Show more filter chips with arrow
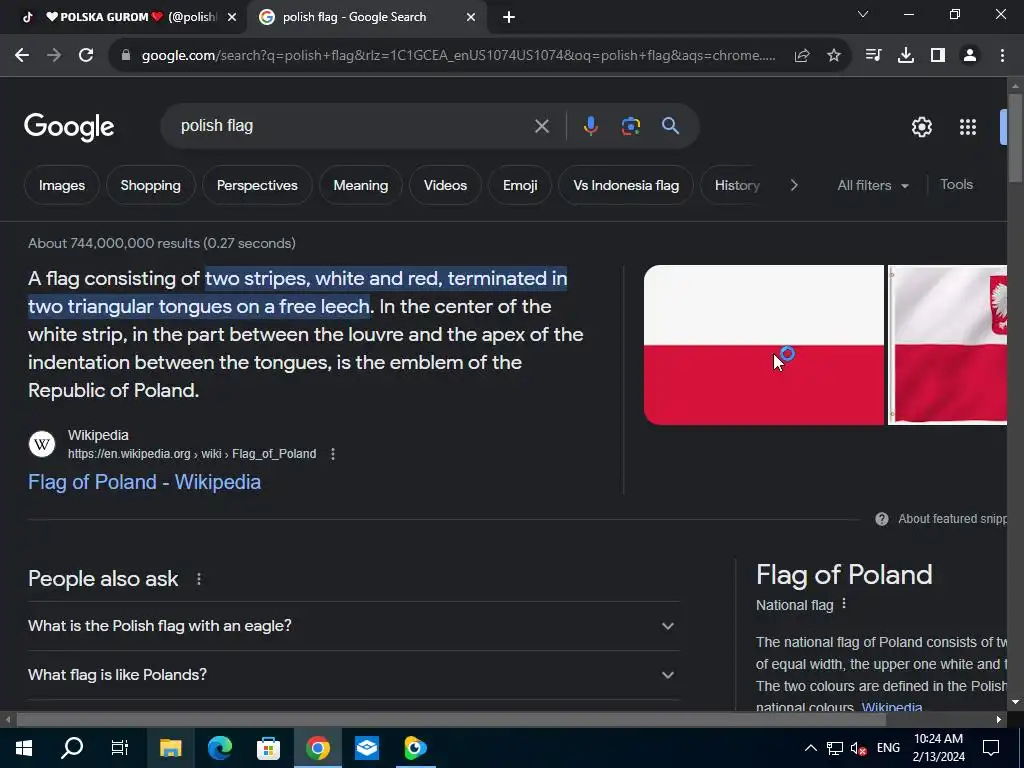The image size is (1024, 768). coord(794,185)
